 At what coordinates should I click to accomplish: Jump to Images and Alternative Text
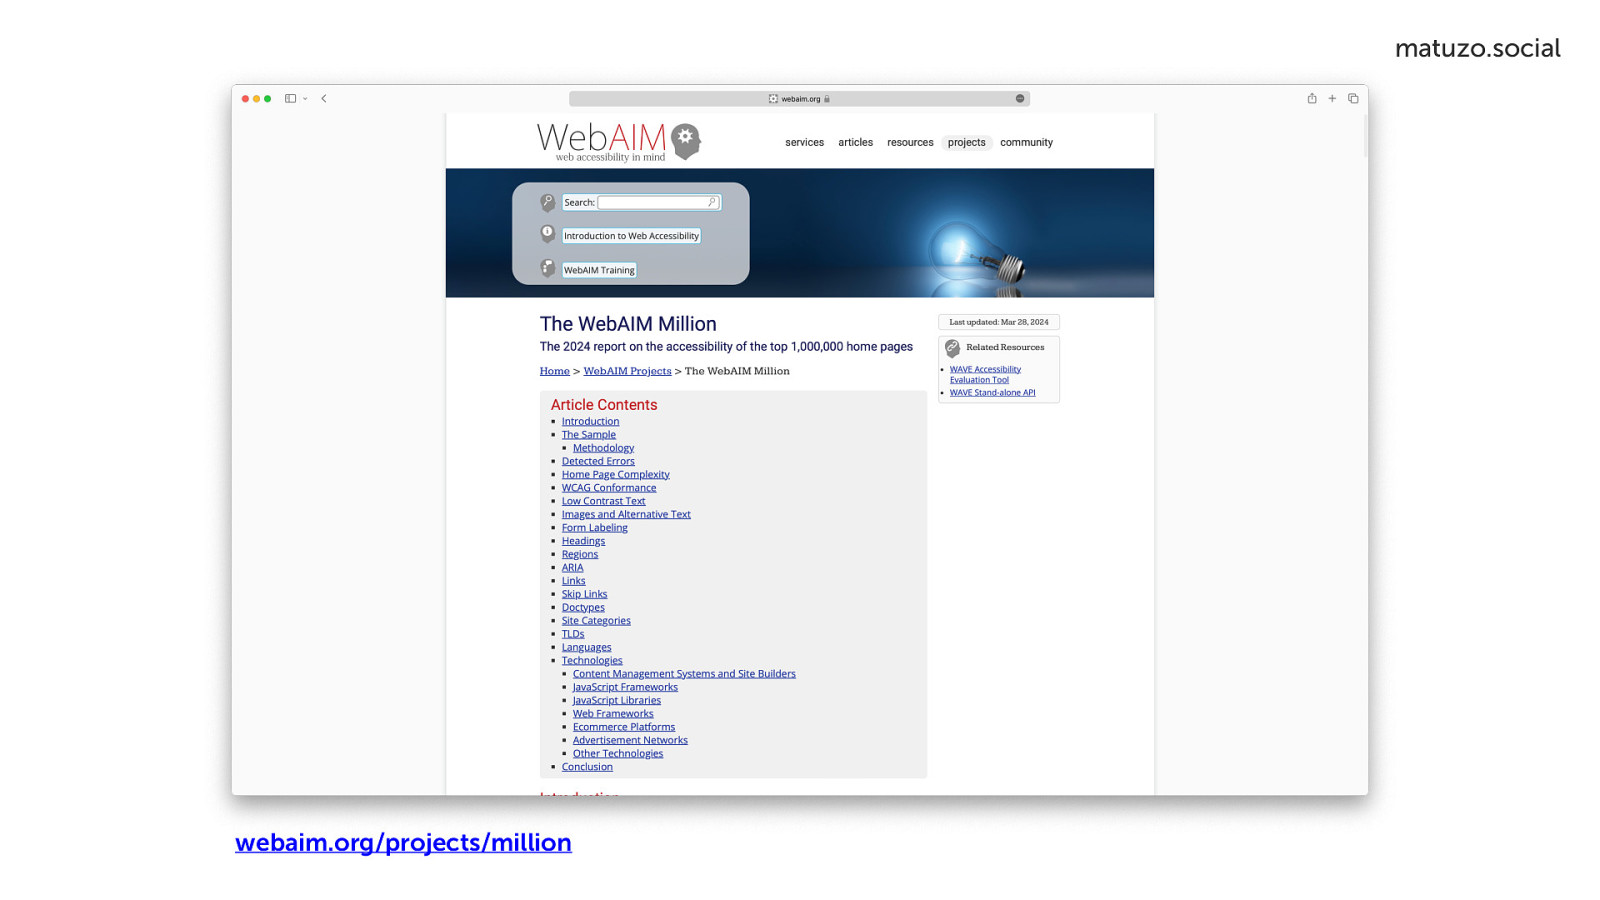point(626,514)
